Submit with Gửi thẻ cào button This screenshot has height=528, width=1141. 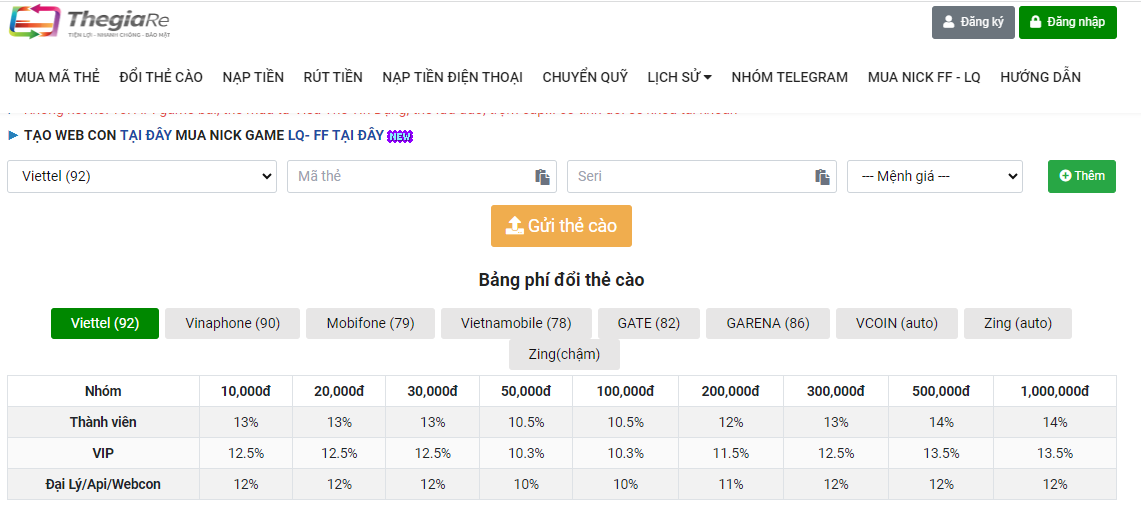pos(561,226)
